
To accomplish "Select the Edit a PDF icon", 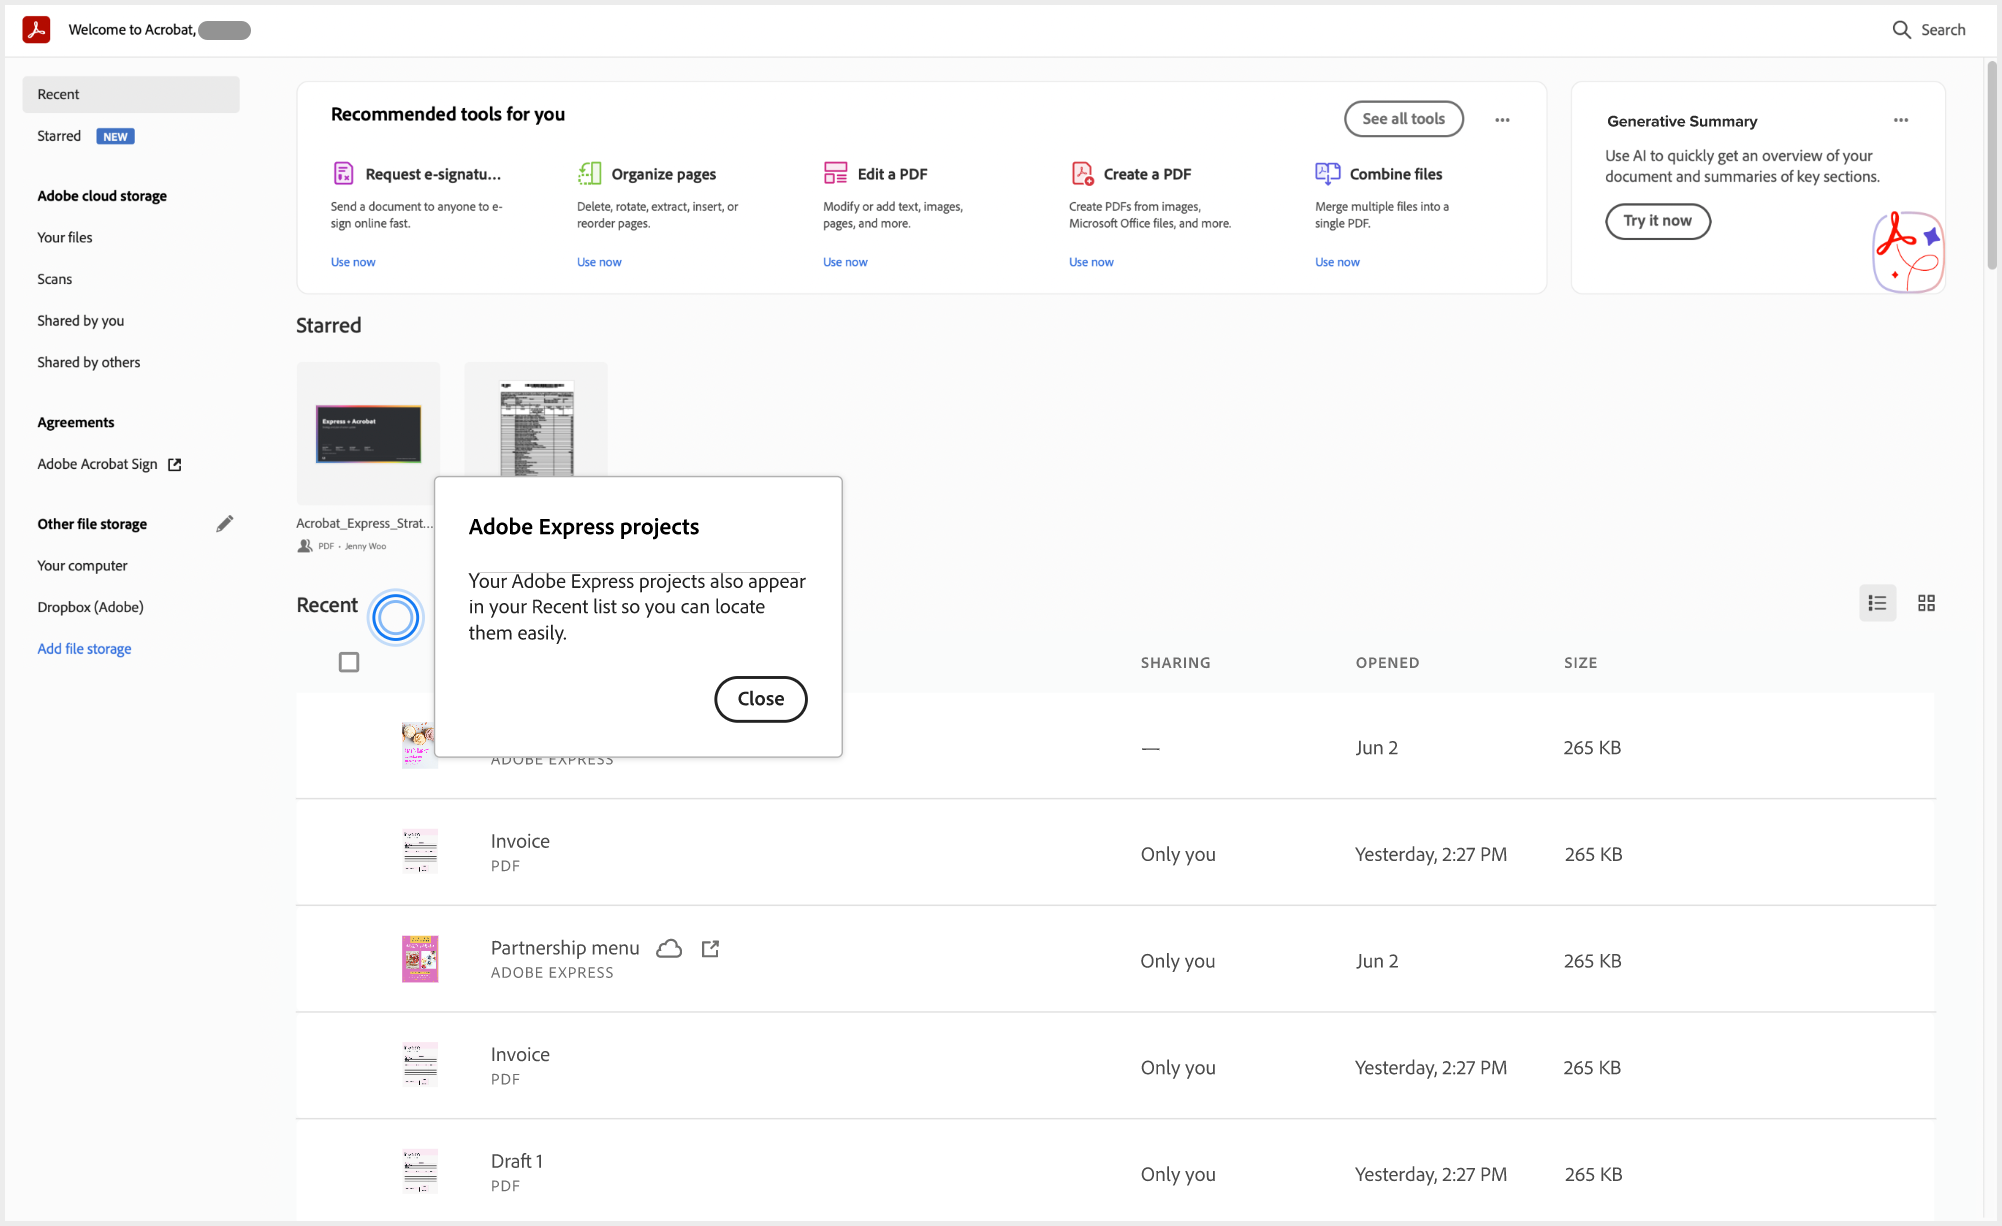I will click(x=836, y=173).
